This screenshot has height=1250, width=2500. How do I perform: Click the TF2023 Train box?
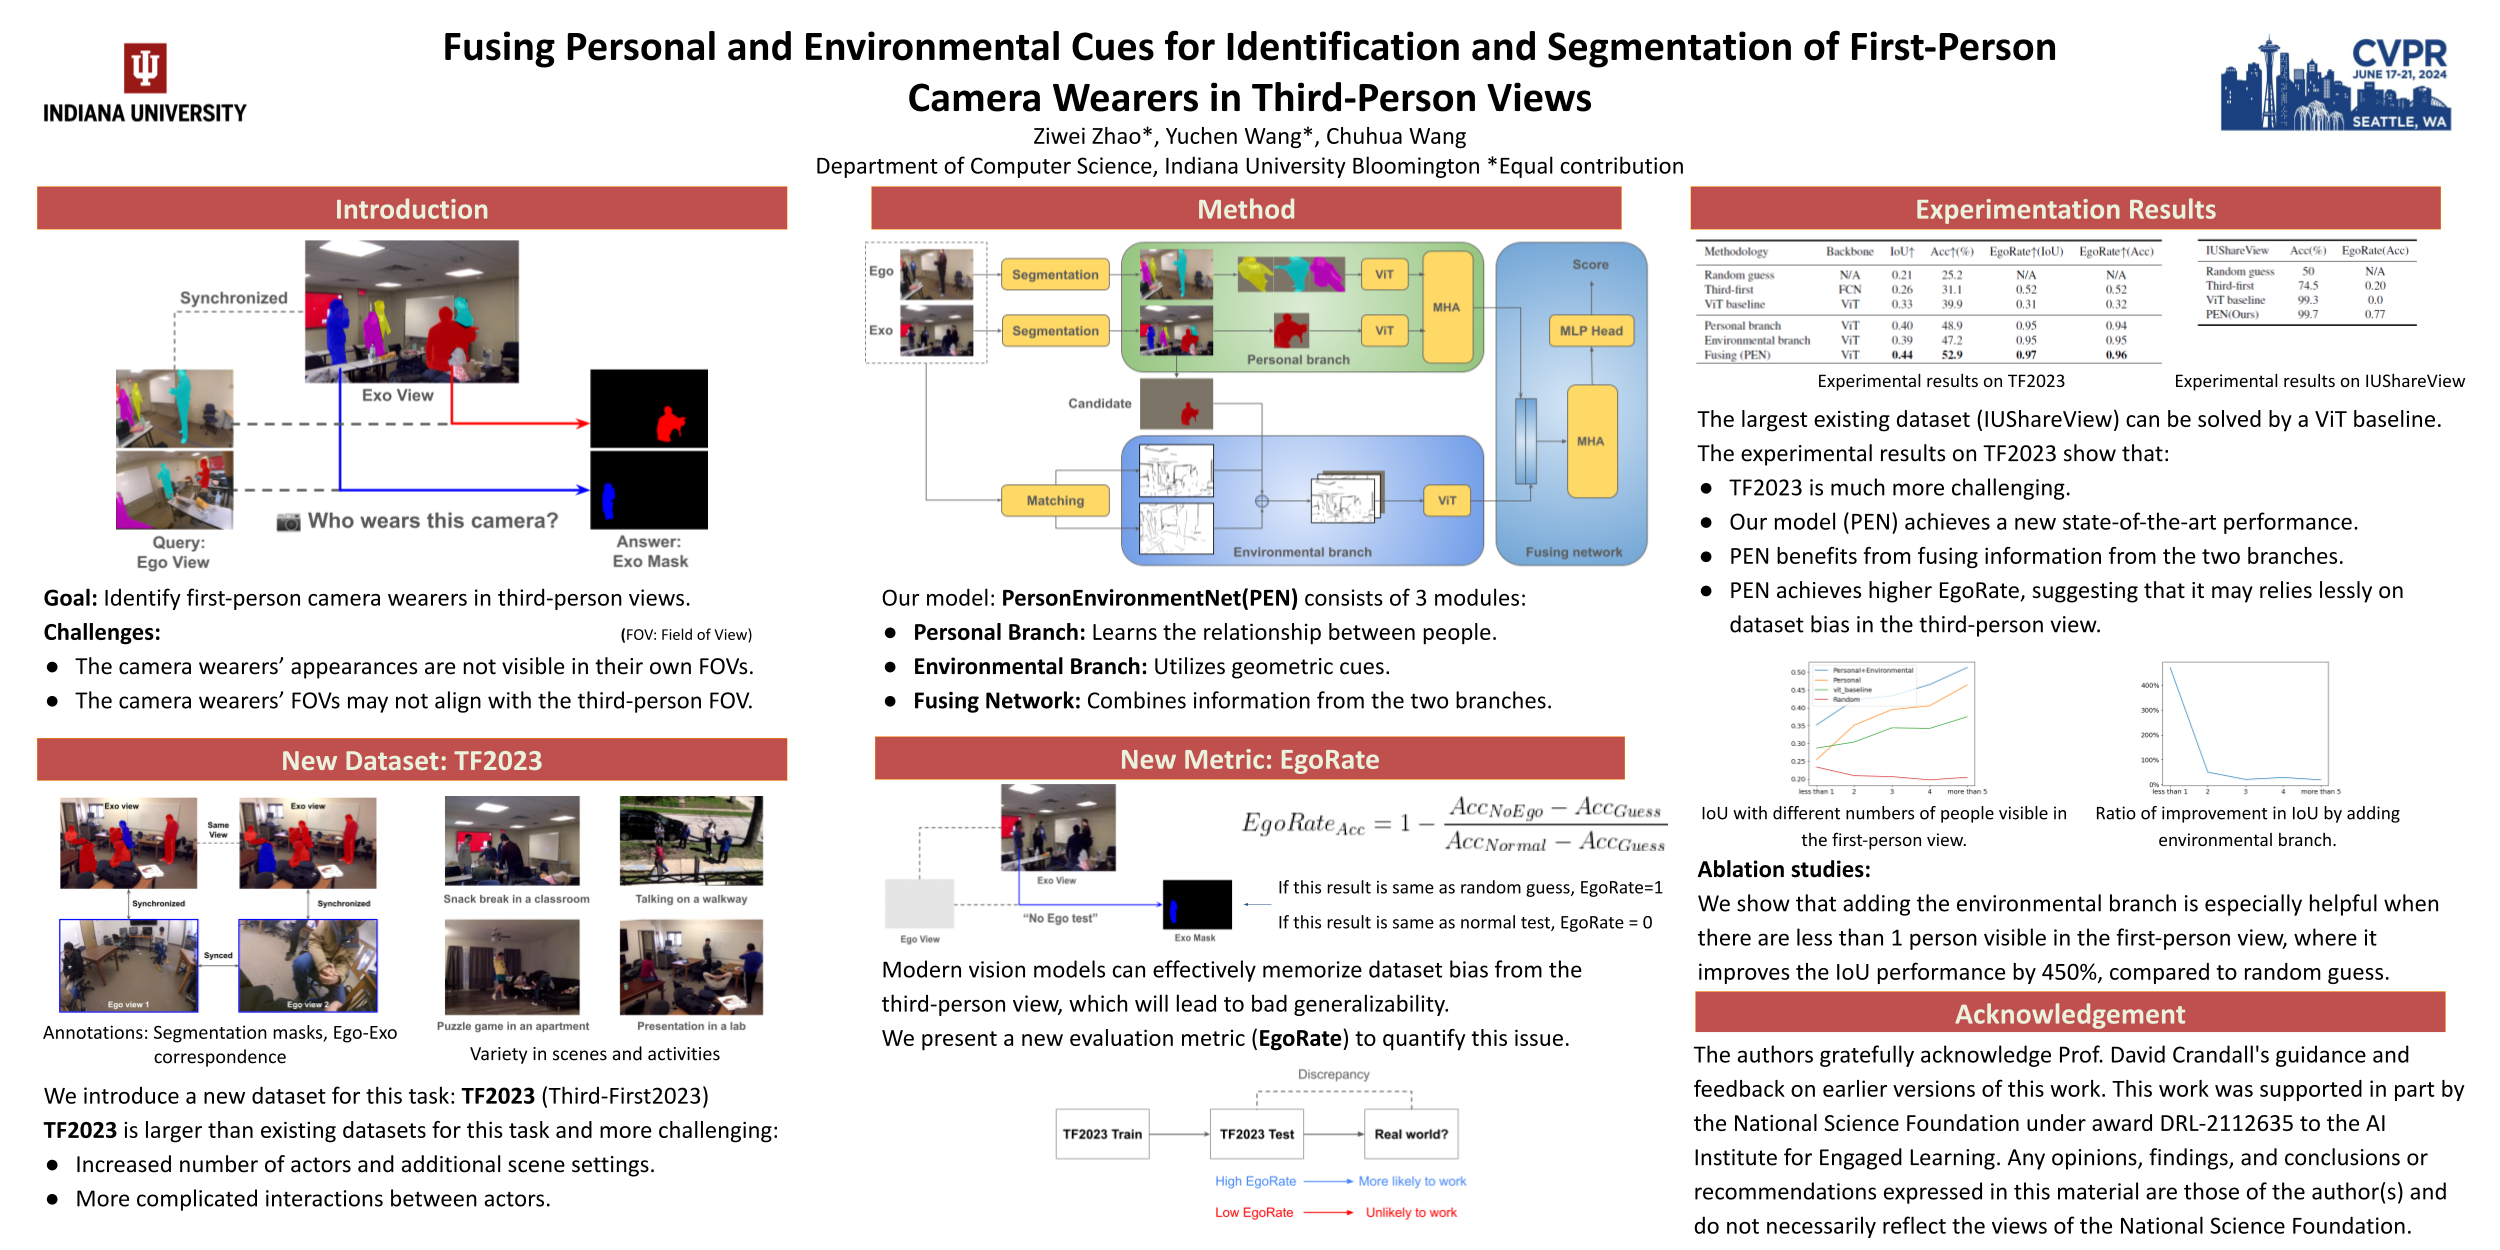click(1102, 1134)
